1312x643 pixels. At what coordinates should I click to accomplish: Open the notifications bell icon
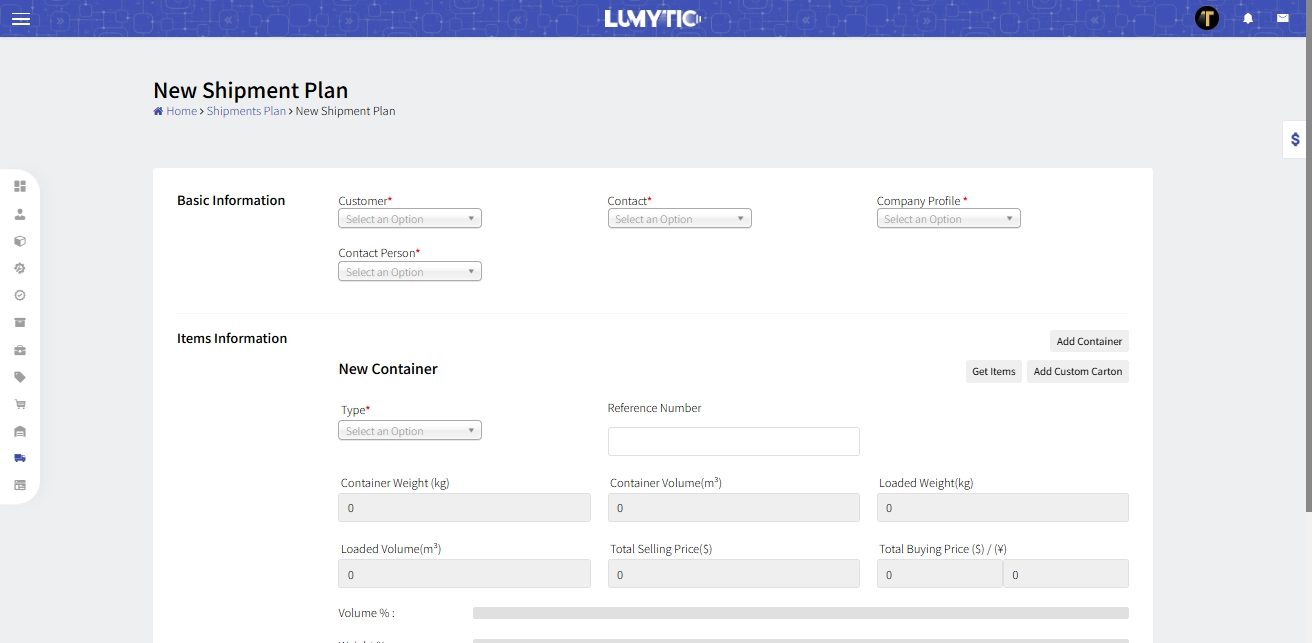(x=1248, y=18)
